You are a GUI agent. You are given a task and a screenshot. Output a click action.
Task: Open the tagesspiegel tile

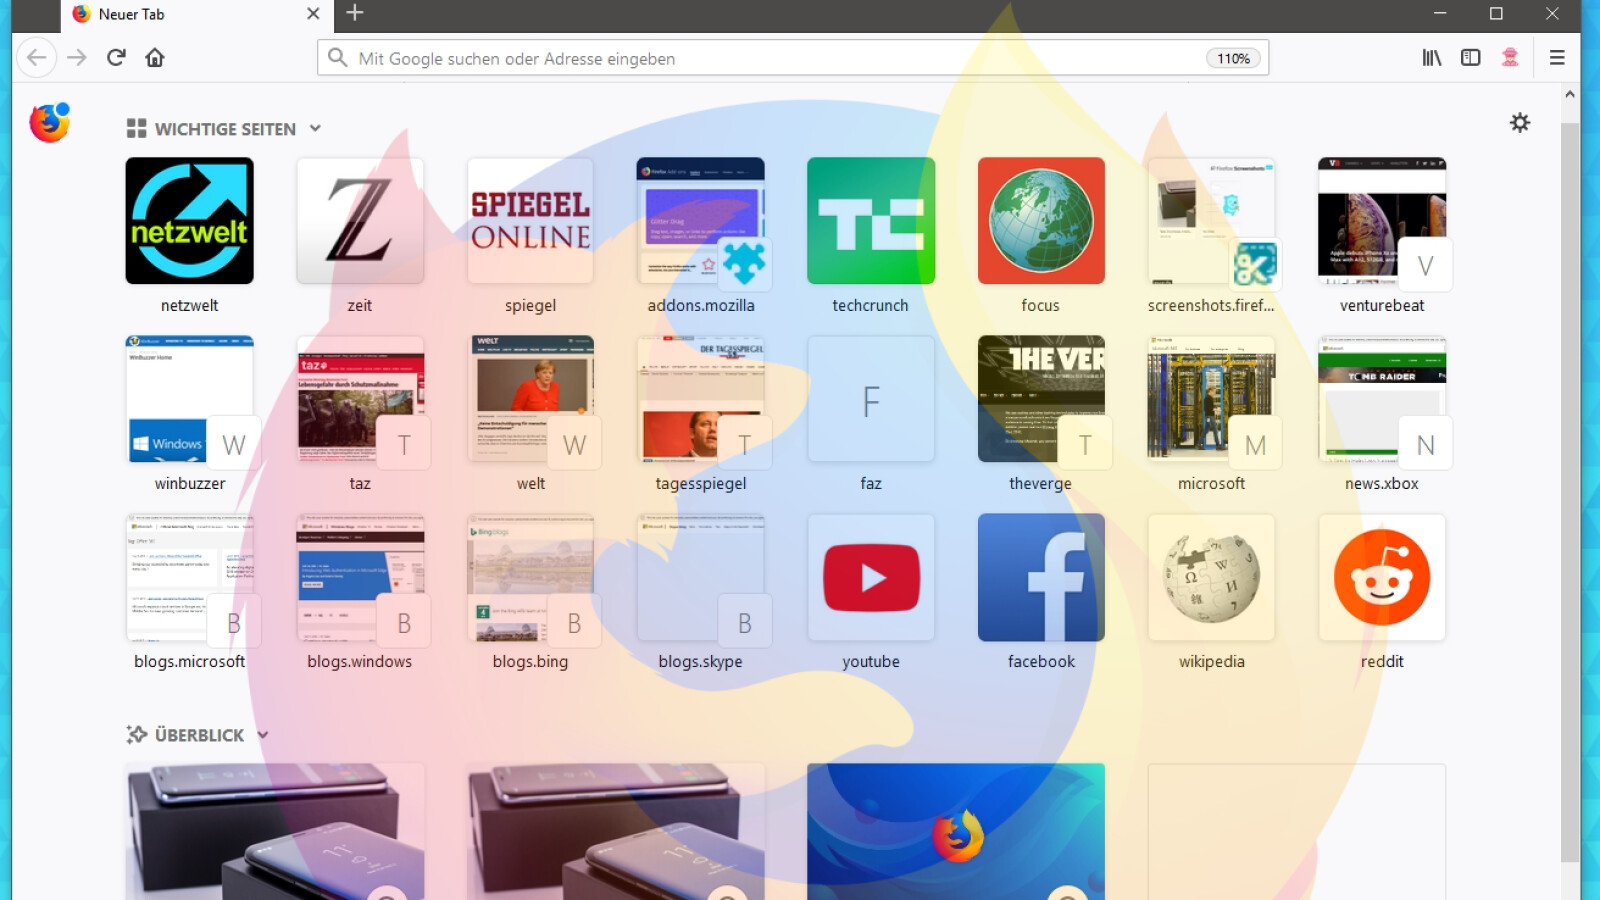pos(701,399)
